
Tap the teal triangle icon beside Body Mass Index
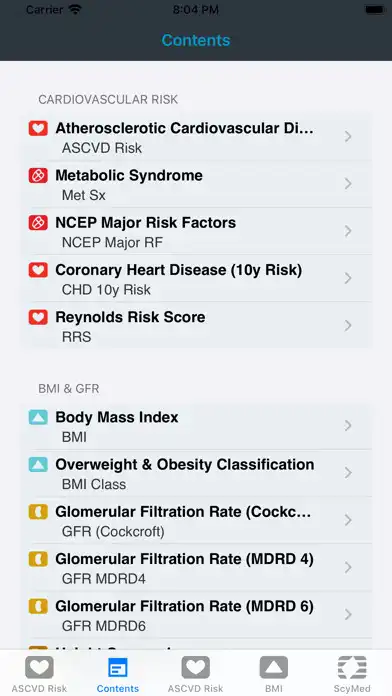[x=38, y=417]
